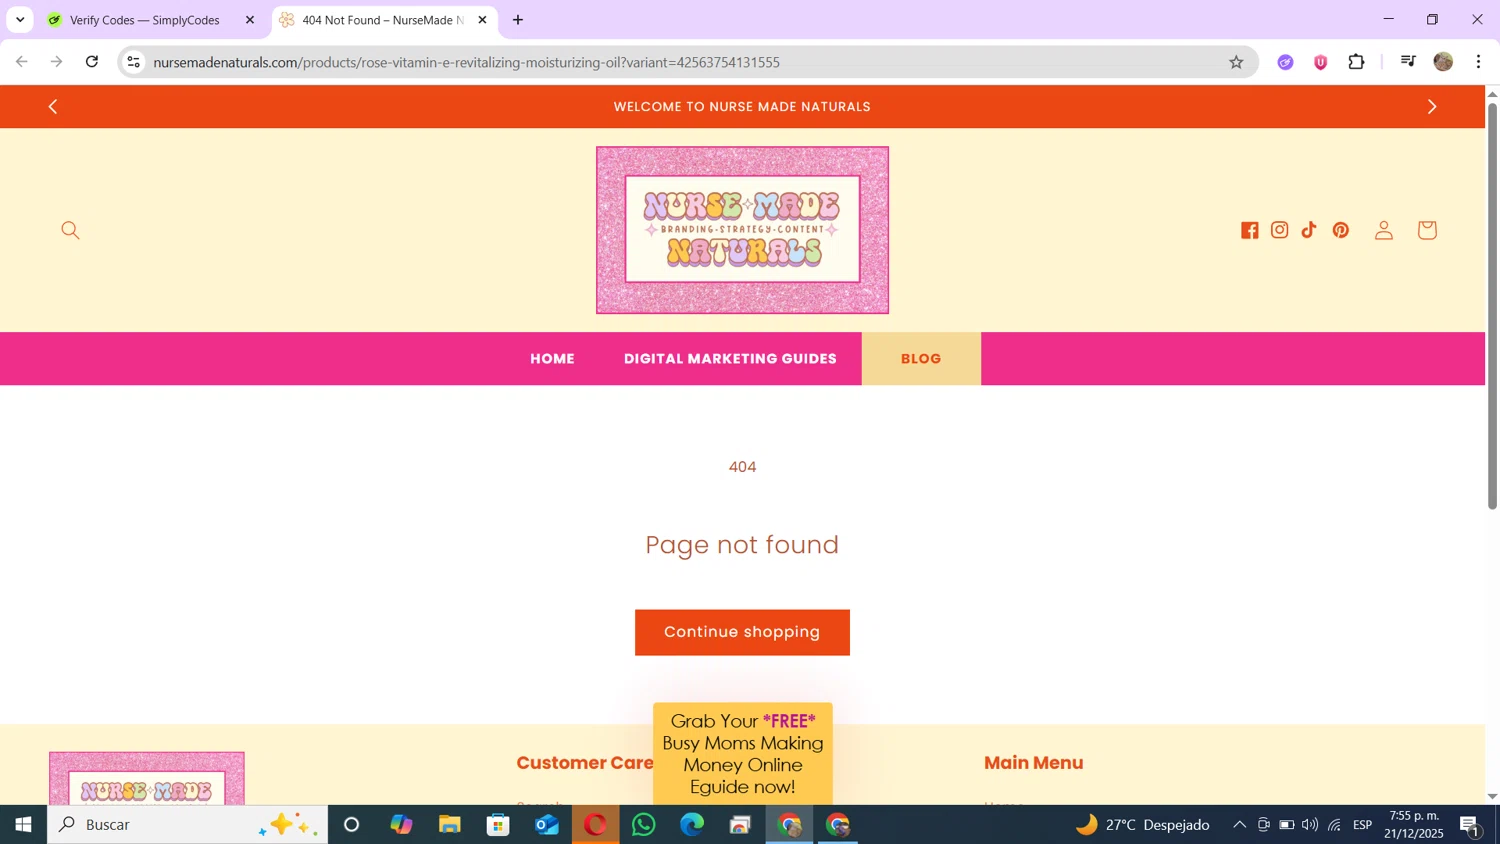Open the BLOG menu item
The width and height of the screenshot is (1500, 844).
[921, 359]
